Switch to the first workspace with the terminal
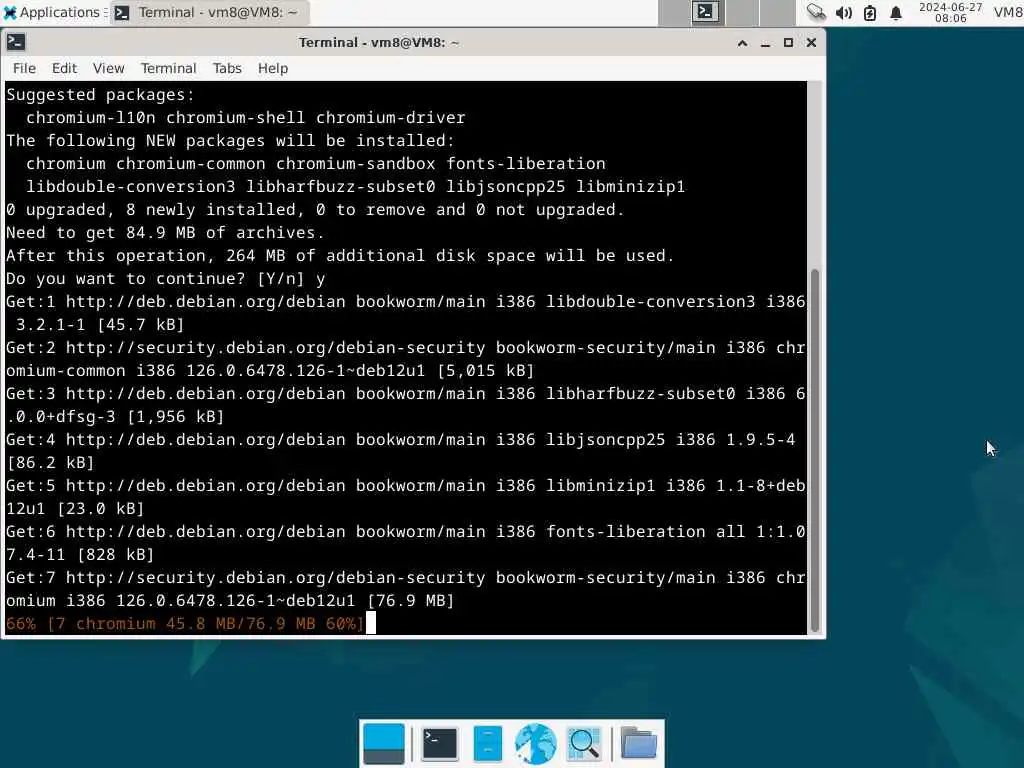The height and width of the screenshot is (768, 1024). (707, 12)
